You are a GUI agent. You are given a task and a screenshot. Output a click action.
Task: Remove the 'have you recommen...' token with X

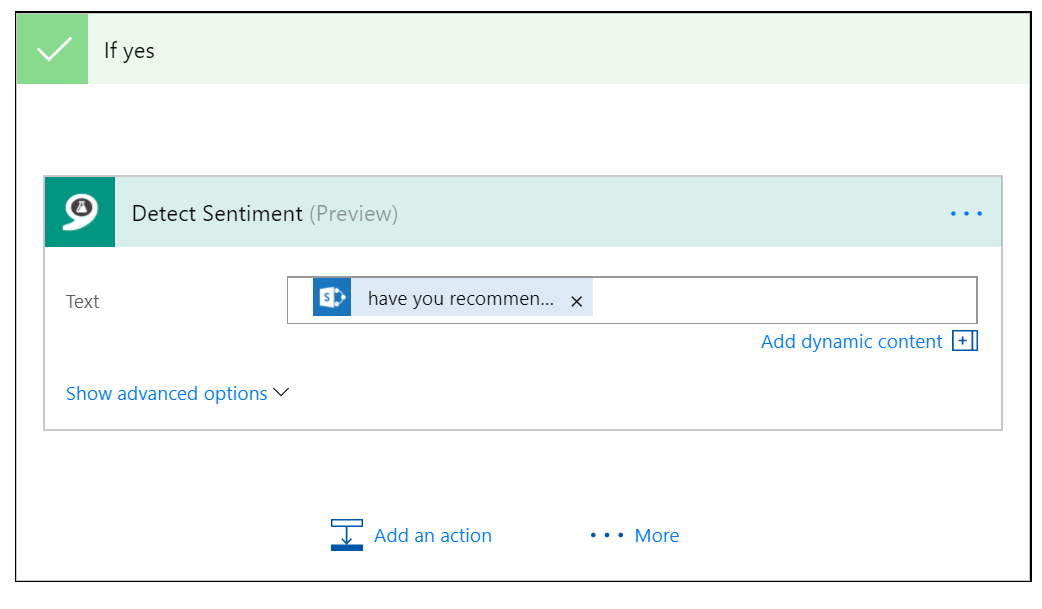click(x=576, y=300)
